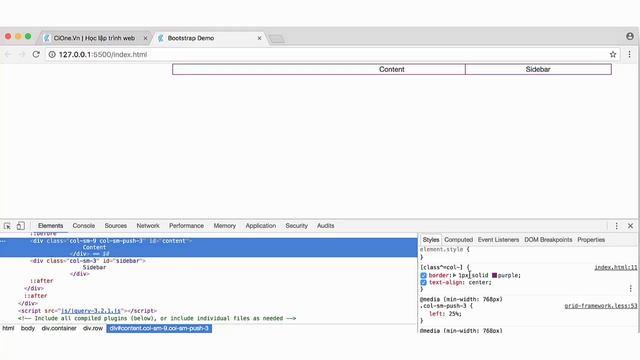640x360 pixels.
Task: Open the Audits tab
Action: pyautogui.click(x=325, y=226)
